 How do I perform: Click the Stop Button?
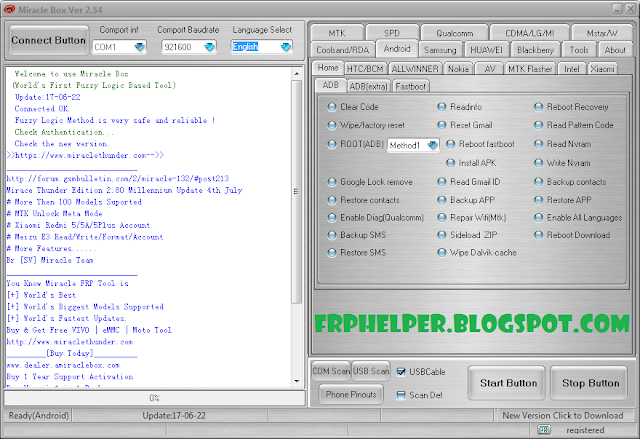(590, 383)
